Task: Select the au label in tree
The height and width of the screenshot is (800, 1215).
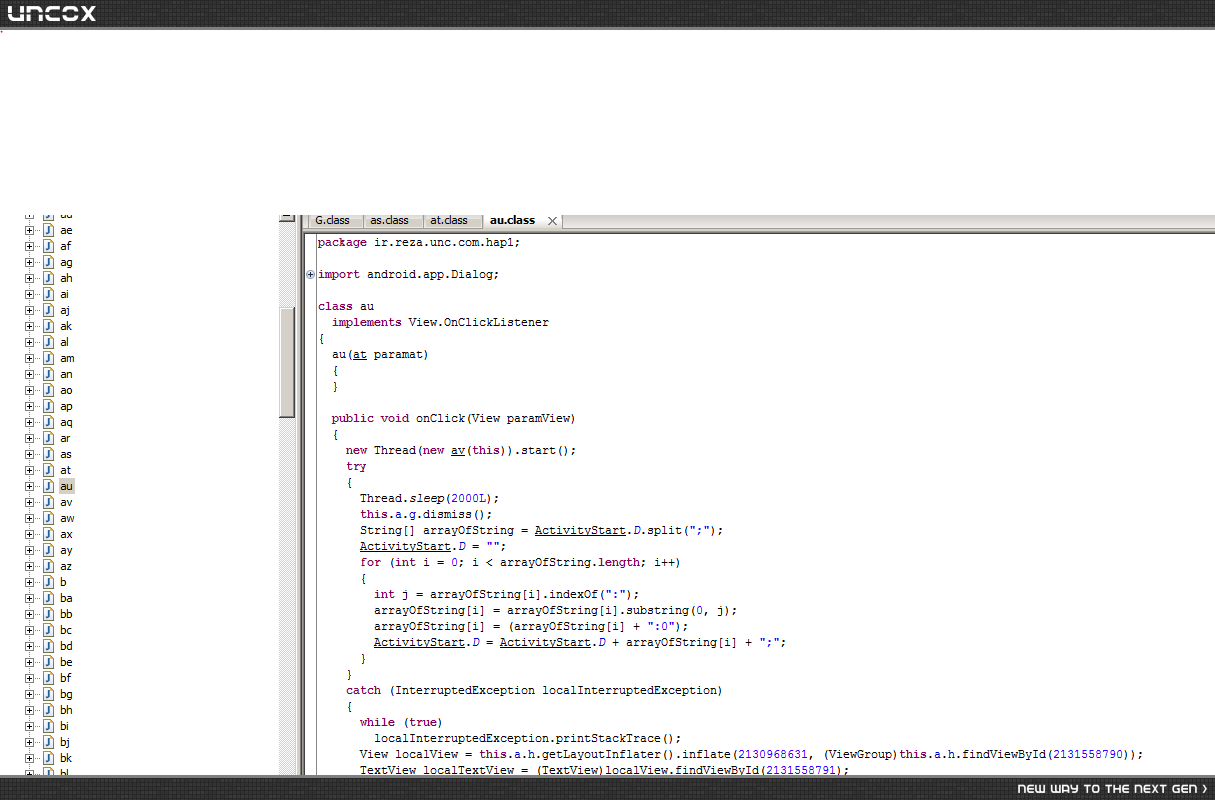Action: click(66, 486)
